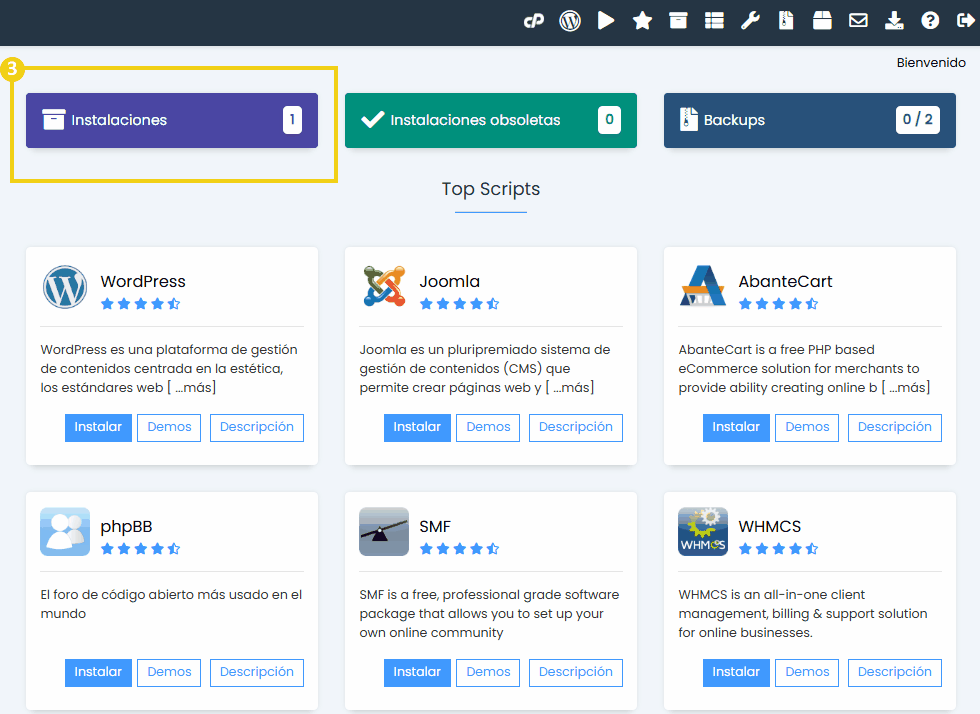The image size is (980, 714).
Task: Open Descripción for AbanteCart
Action: (894, 428)
